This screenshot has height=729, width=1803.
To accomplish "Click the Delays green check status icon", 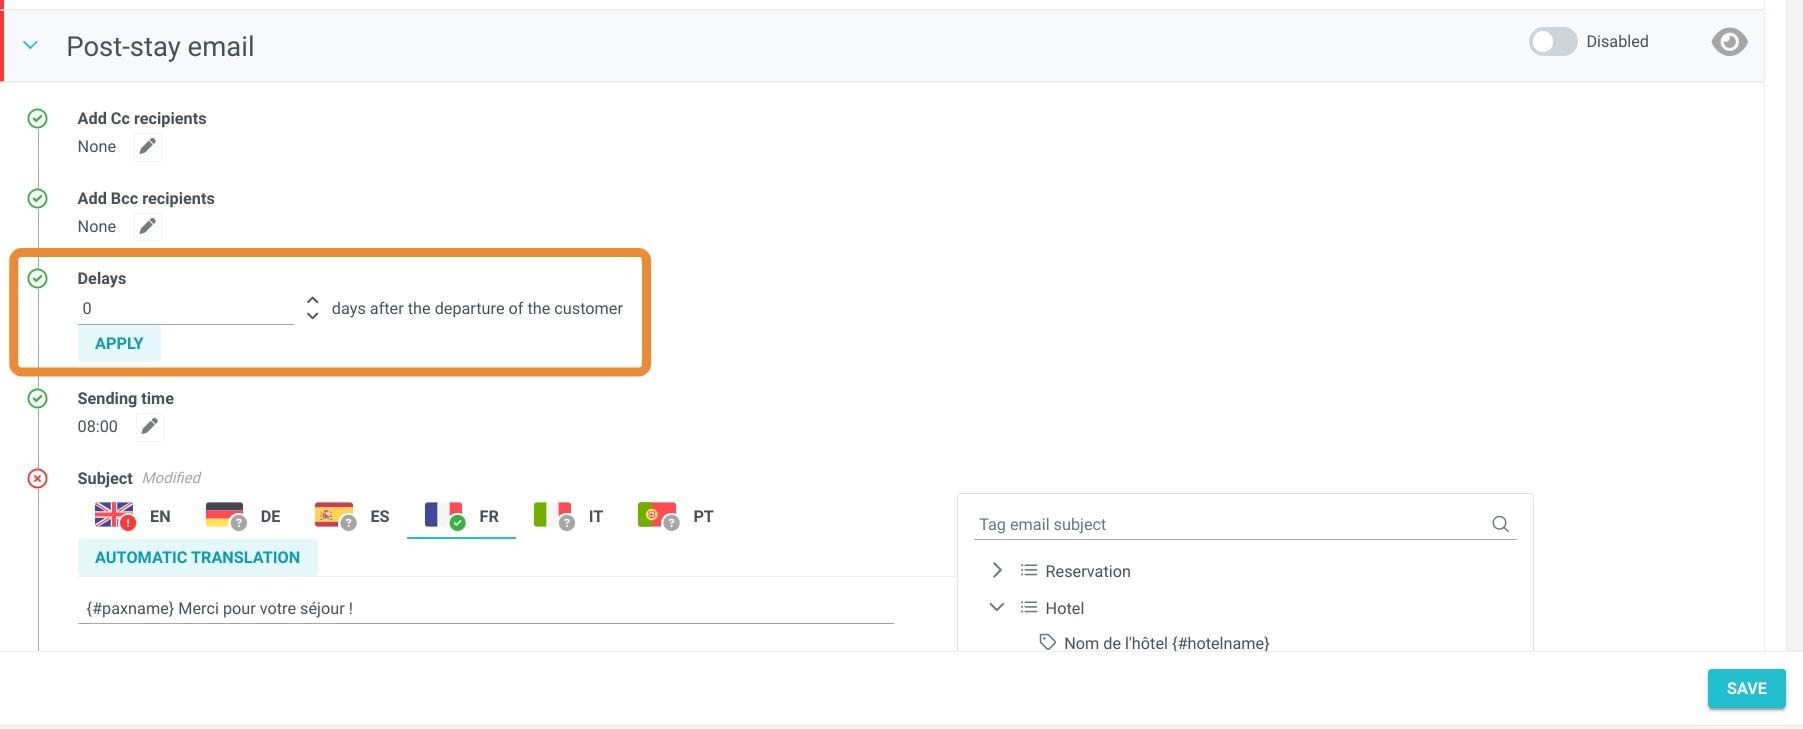I will pos(37,278).
